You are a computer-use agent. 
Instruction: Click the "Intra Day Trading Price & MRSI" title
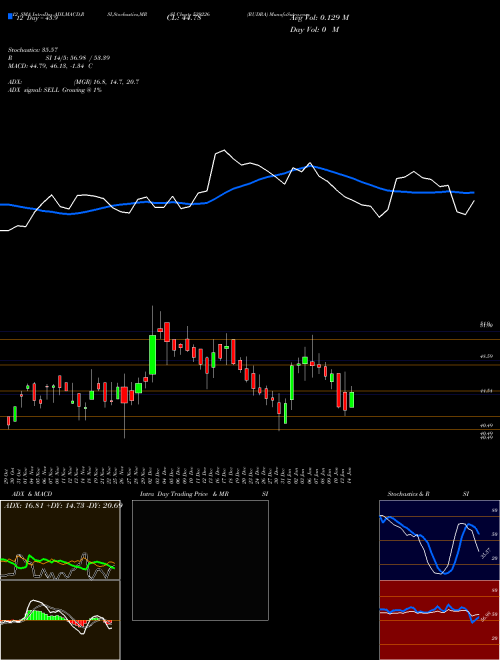click(204, 494)
